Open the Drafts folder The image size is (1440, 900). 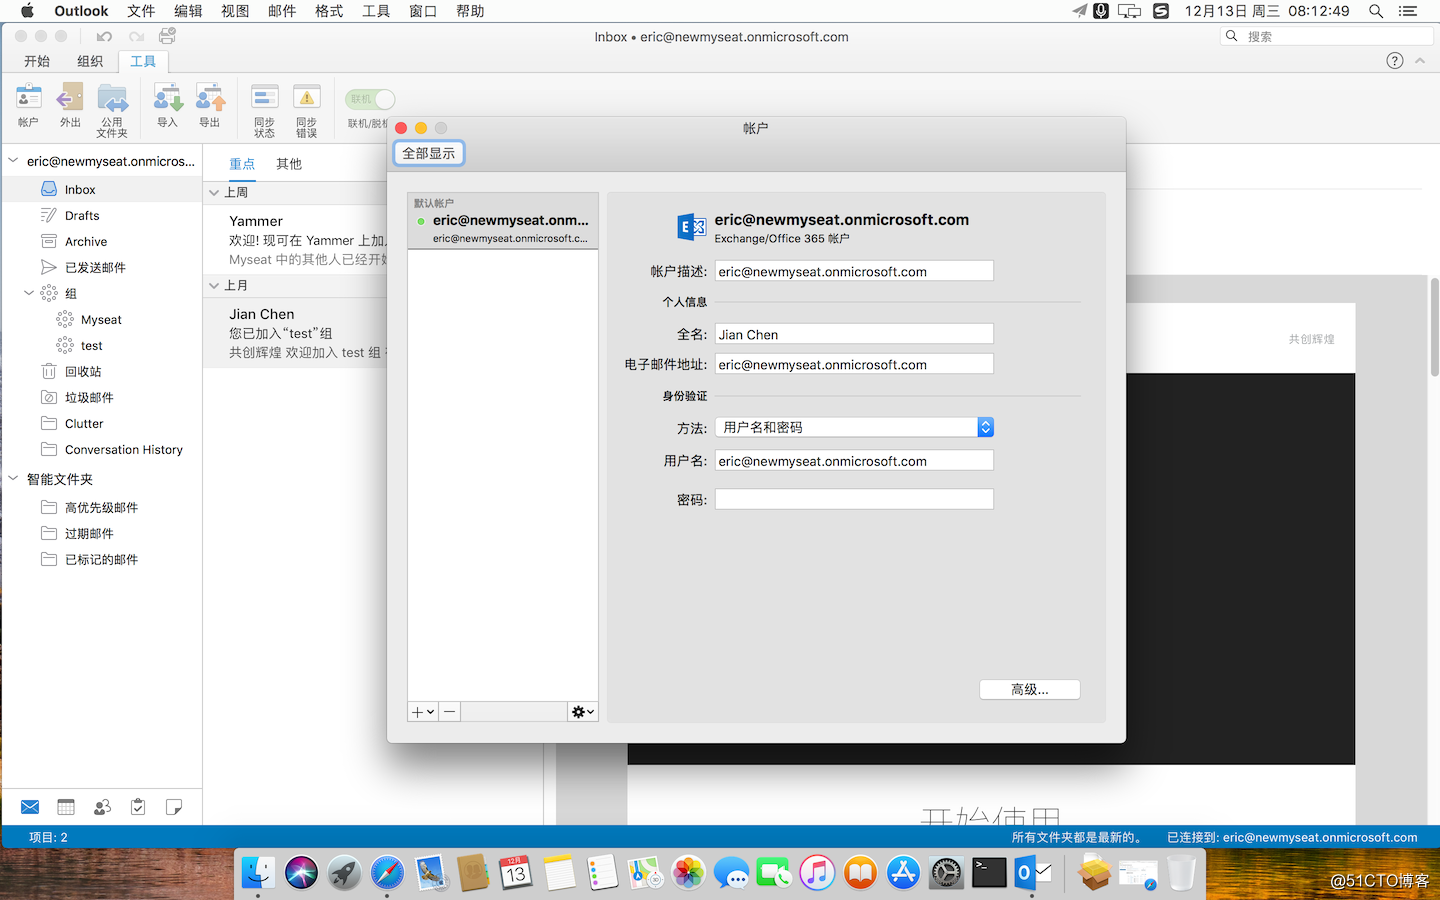click(101, 215)
